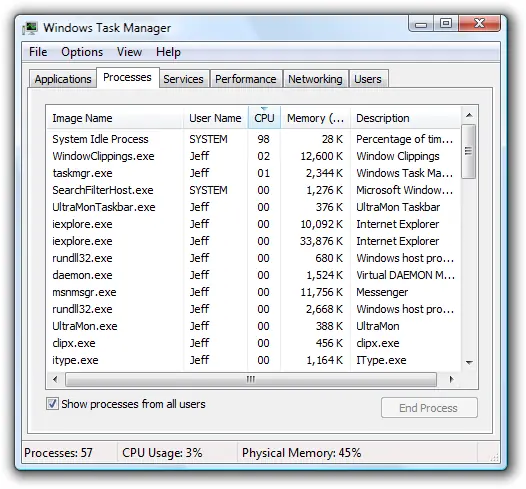Click the vertical scrollbar down arrow

tap(469, 362)
